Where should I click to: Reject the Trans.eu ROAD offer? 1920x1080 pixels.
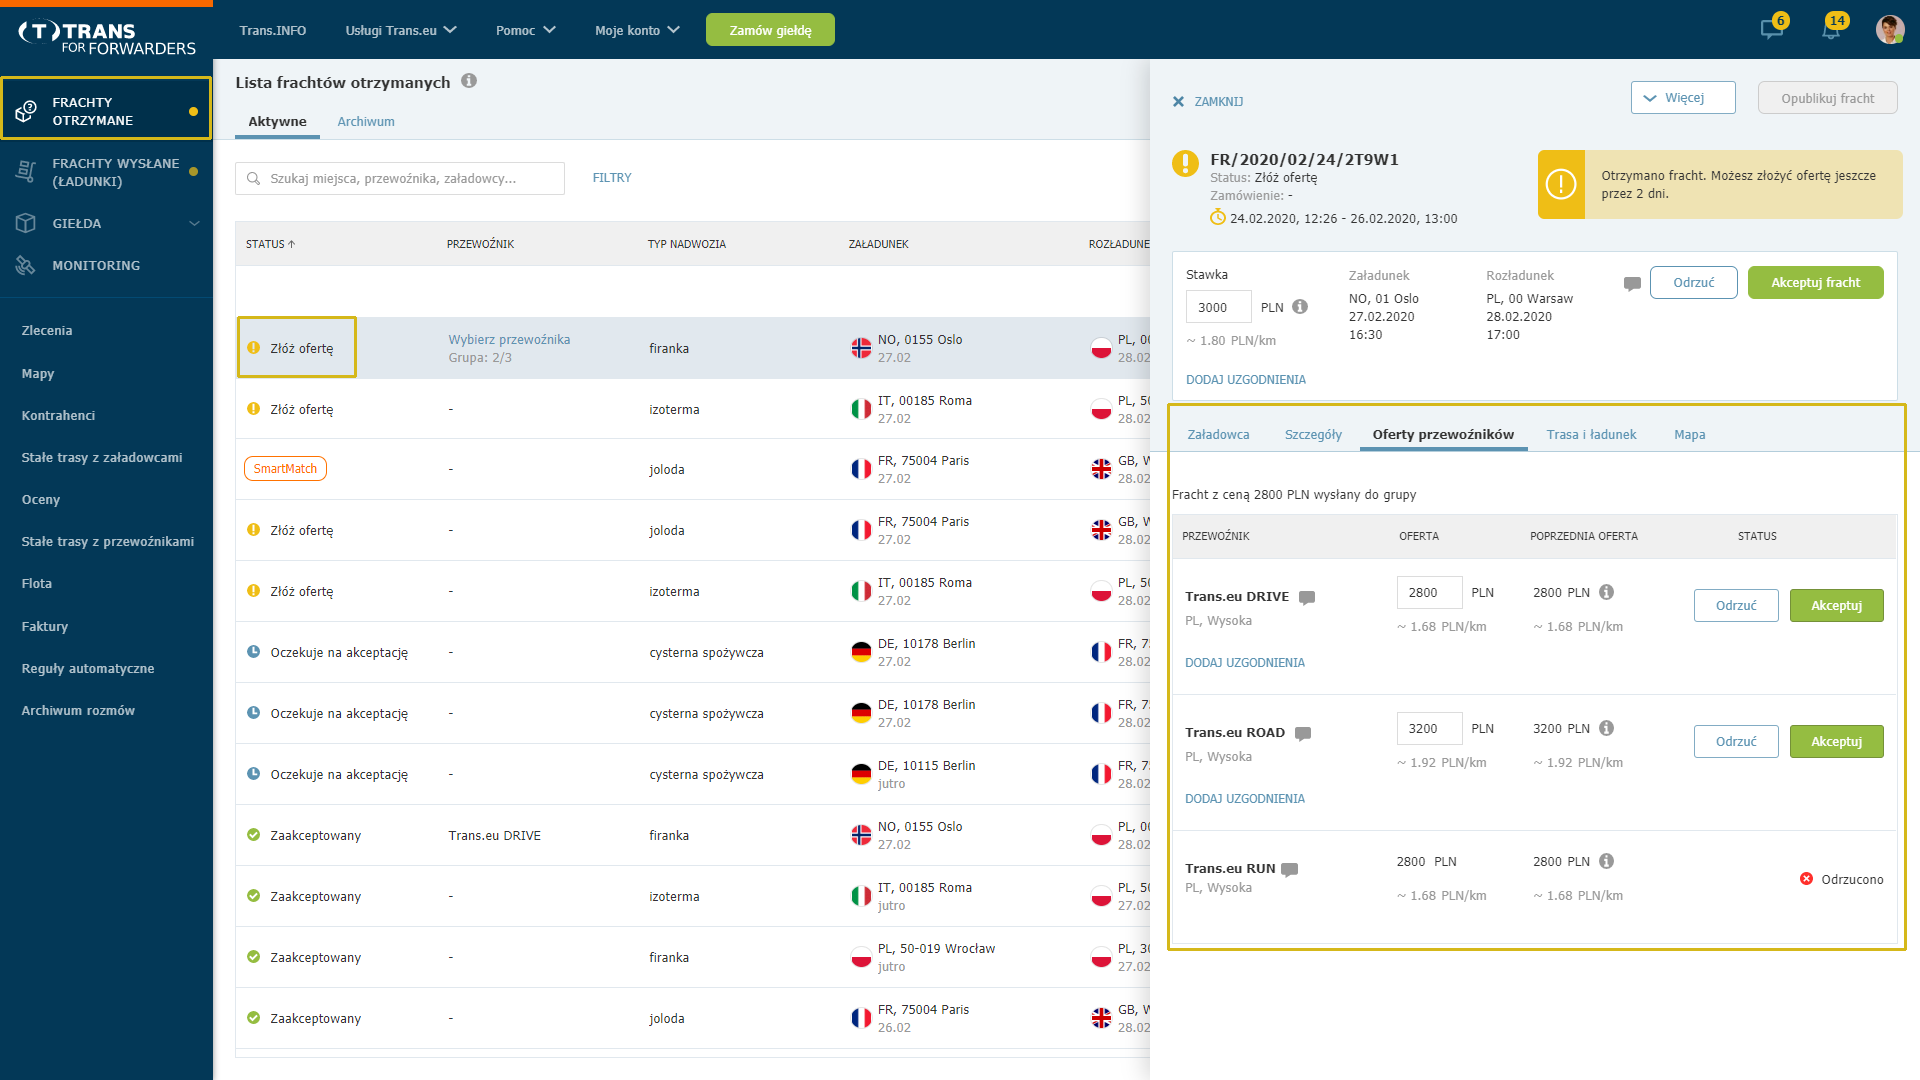[x=1736, y=741]
